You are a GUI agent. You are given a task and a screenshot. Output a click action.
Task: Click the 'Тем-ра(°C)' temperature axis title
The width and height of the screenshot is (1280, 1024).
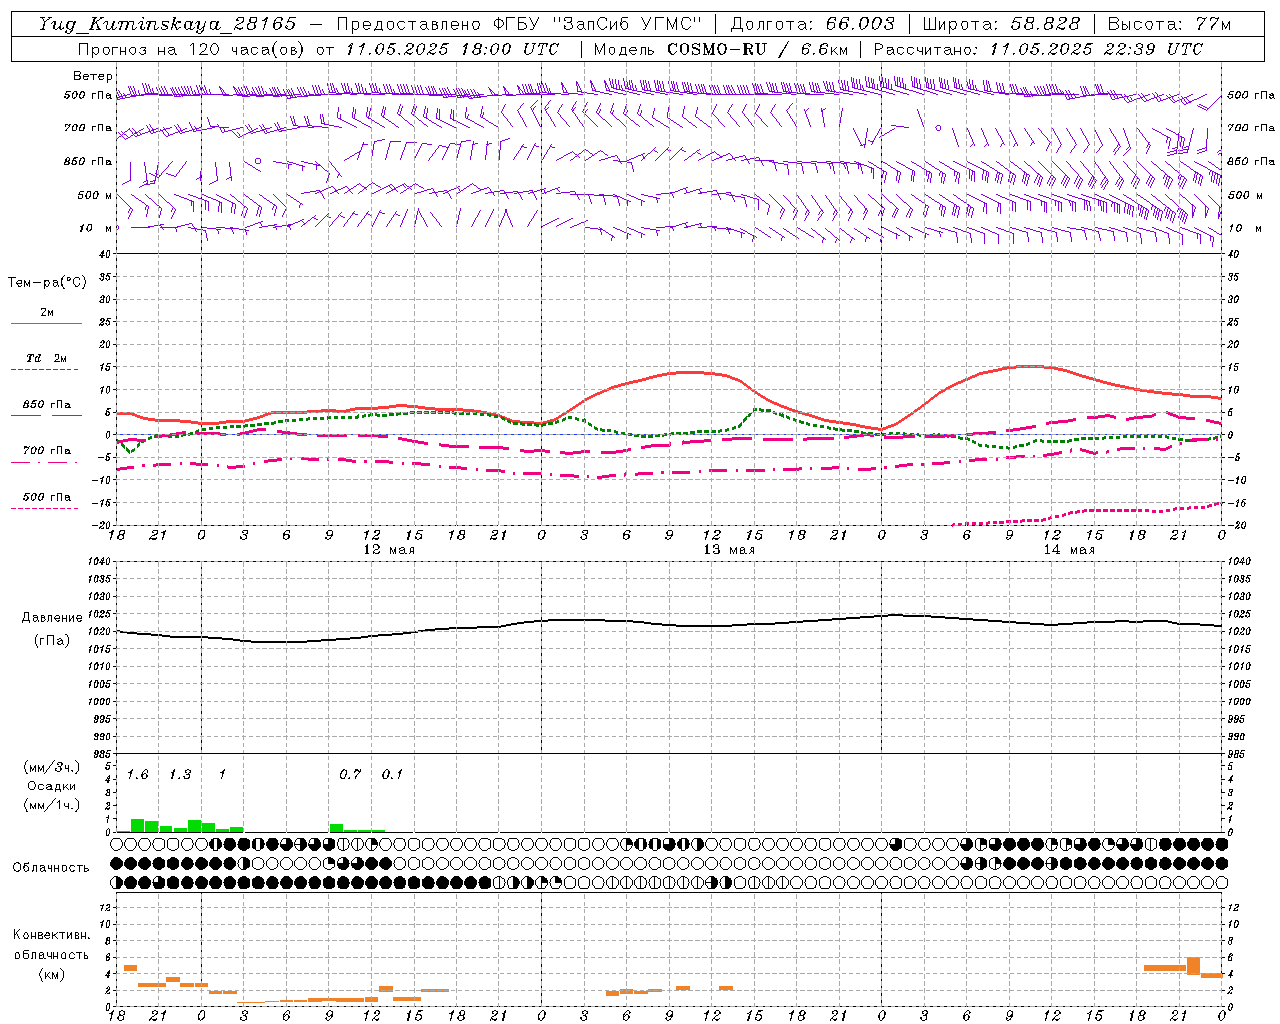[x=47, y=283]
